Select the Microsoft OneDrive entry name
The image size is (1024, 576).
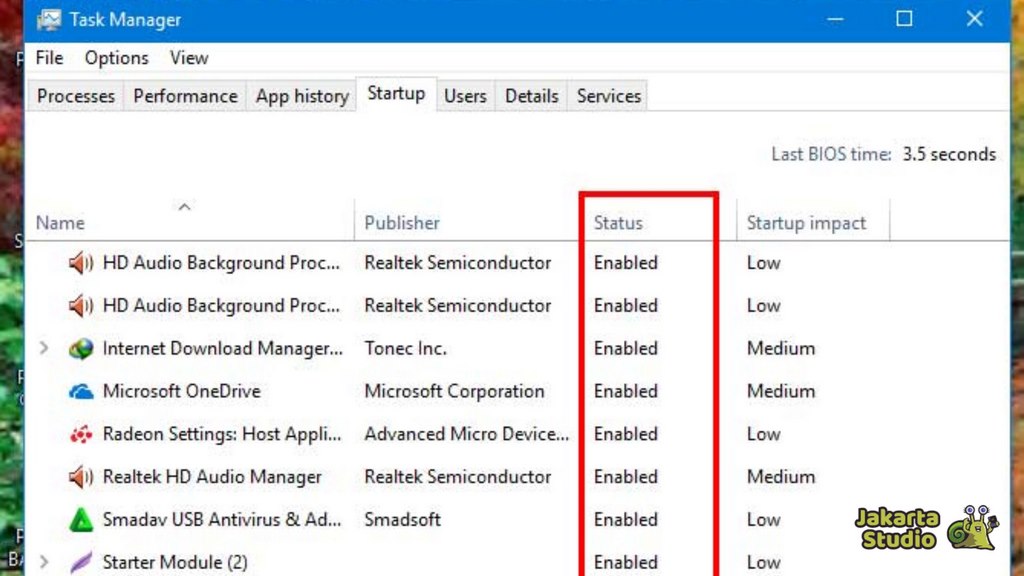tap(182, 391)
